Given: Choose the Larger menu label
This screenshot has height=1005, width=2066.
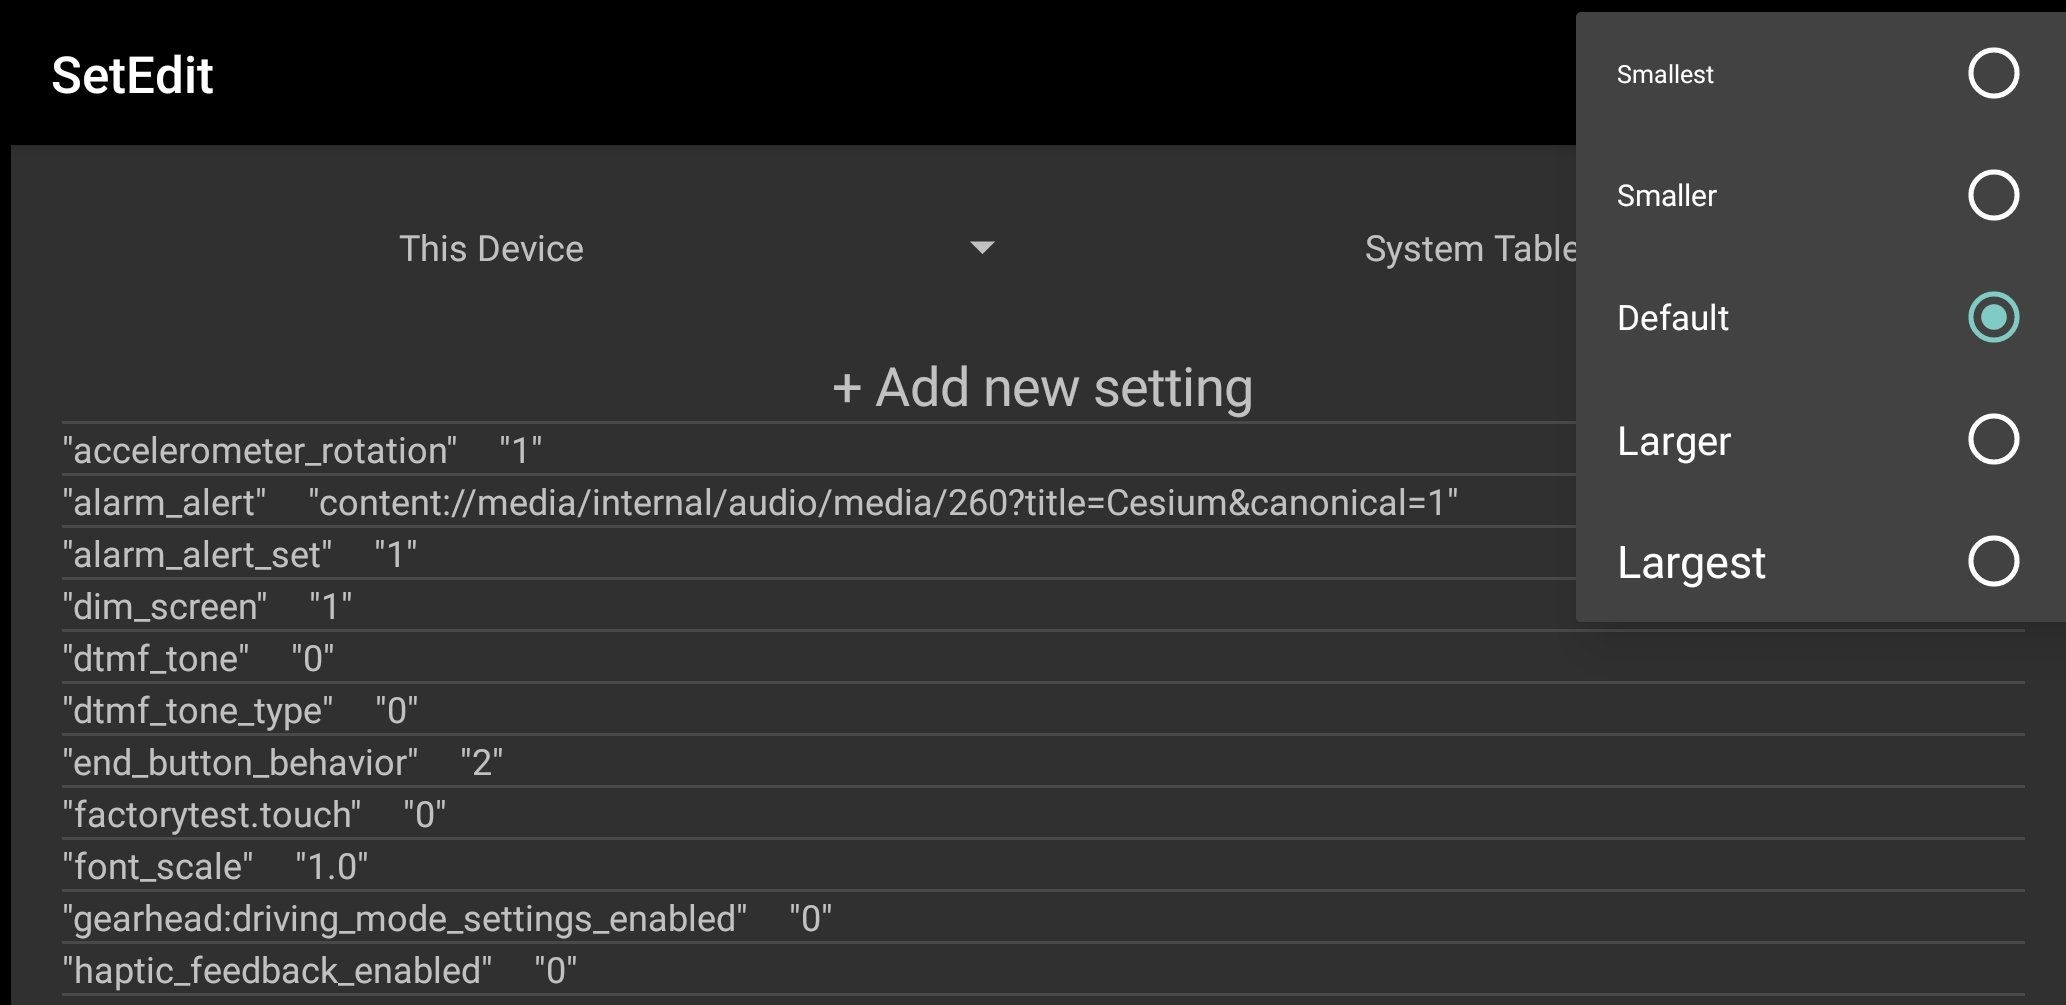Looking at the screenshot, I should [1674, 441].
